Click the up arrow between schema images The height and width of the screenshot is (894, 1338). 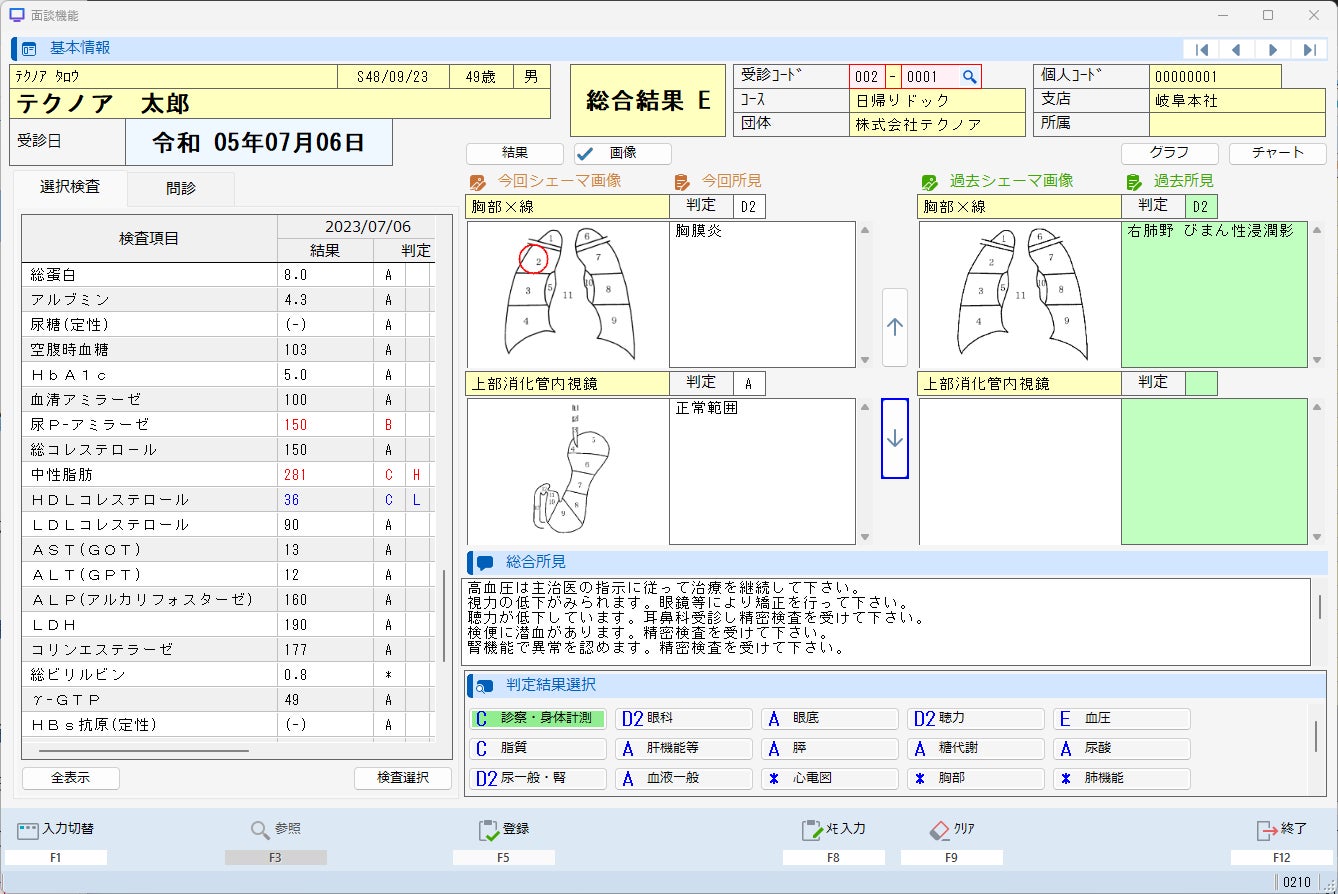coord(895,327)
